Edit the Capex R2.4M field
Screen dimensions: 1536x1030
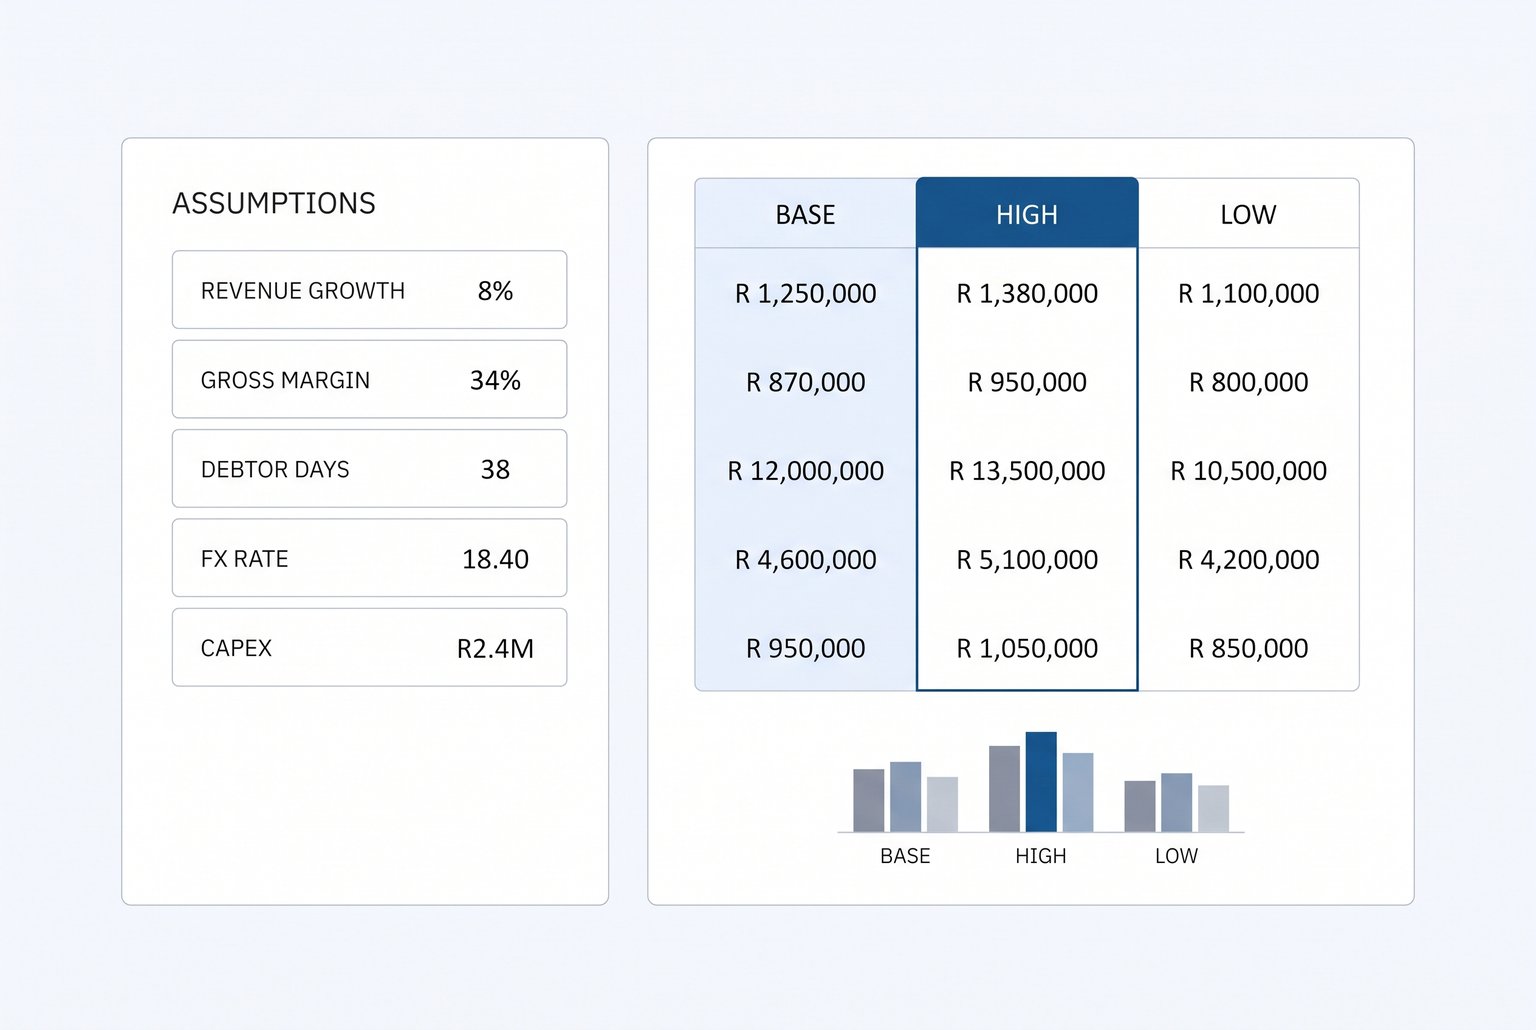[369, 647]
